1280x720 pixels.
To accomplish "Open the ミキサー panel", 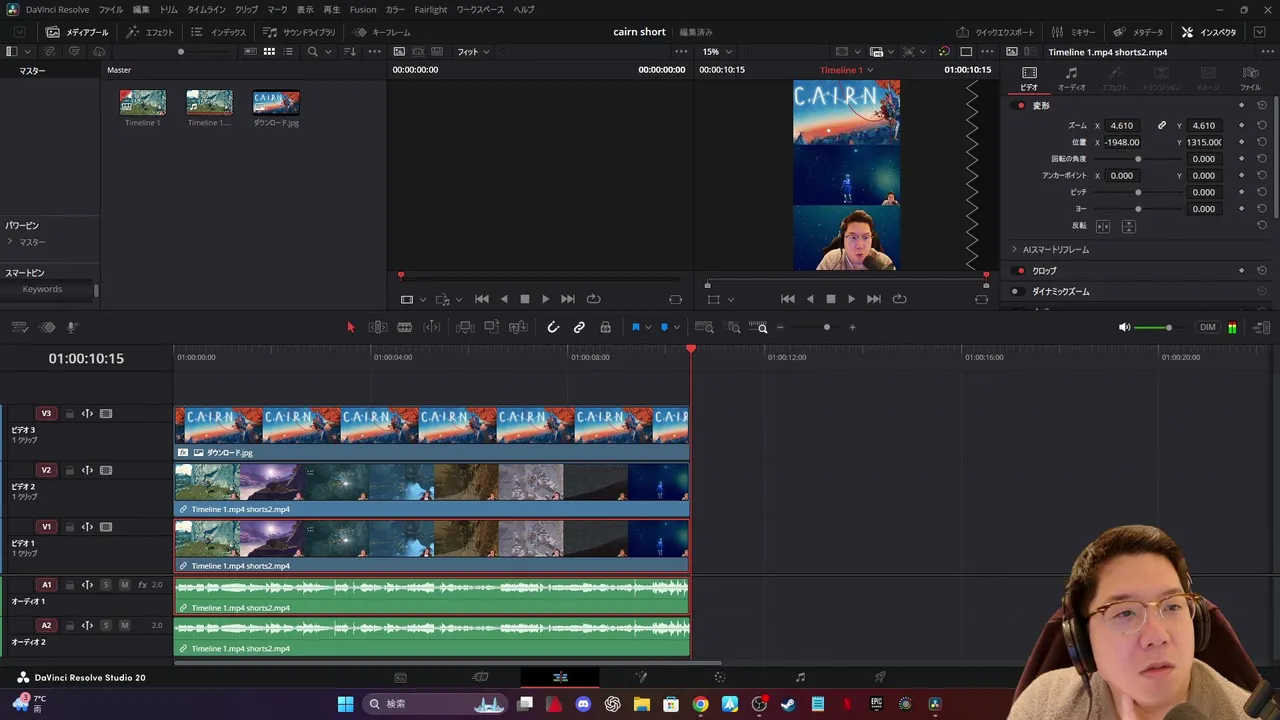I will tap(1074, 32).
